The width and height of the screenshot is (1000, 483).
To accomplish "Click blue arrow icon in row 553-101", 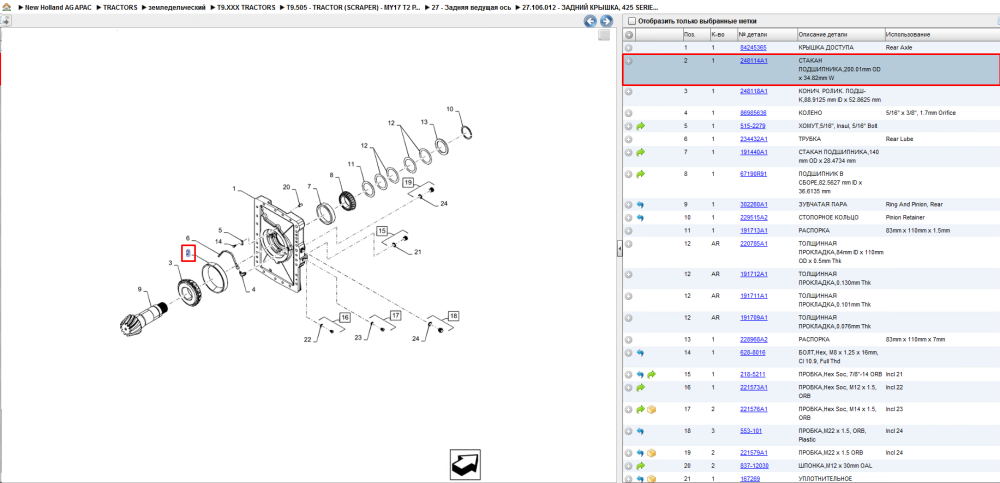I will [640, 431].
